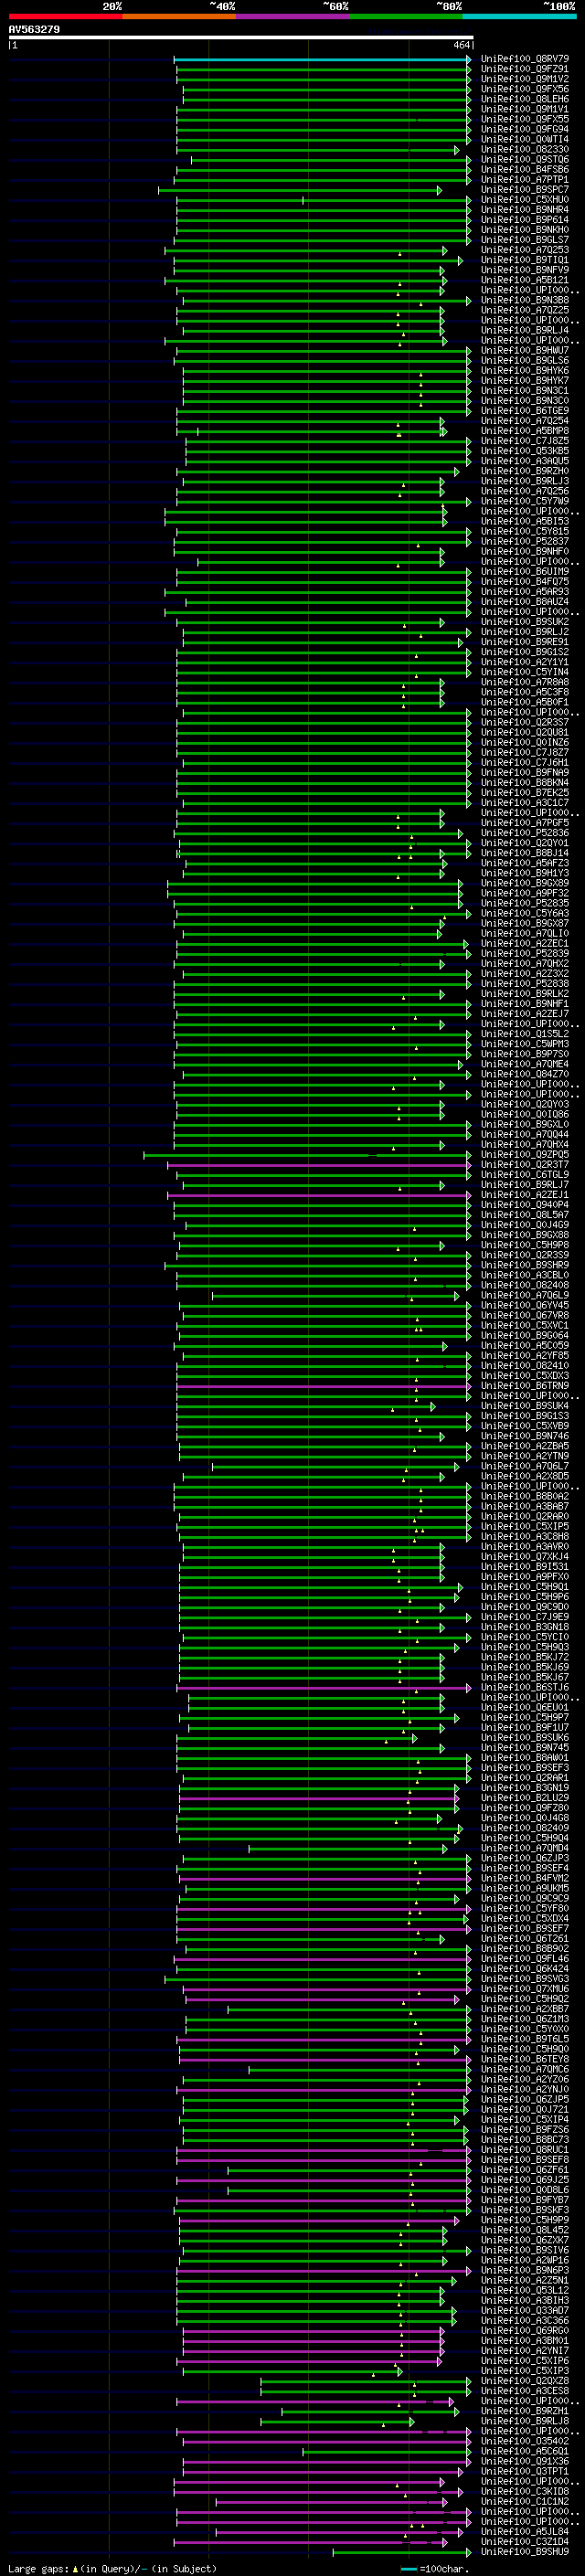The image size is (585, 2576).
Task: Open hit UniRef100_Q8LEH6
Action: 525,99
